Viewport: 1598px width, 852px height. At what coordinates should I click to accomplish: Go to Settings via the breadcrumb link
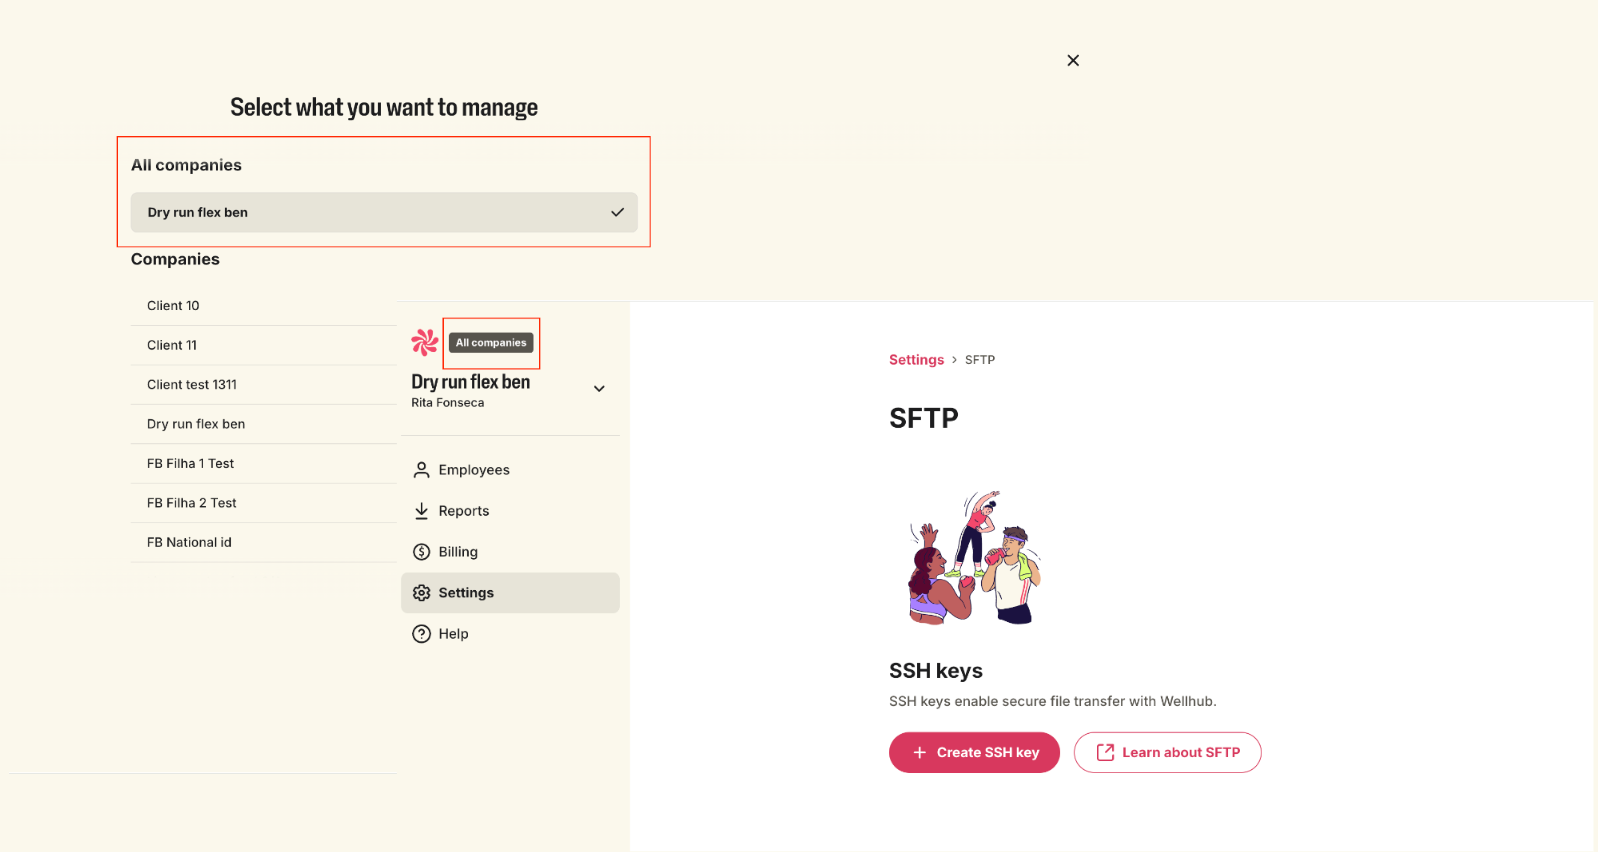point(916,360)
